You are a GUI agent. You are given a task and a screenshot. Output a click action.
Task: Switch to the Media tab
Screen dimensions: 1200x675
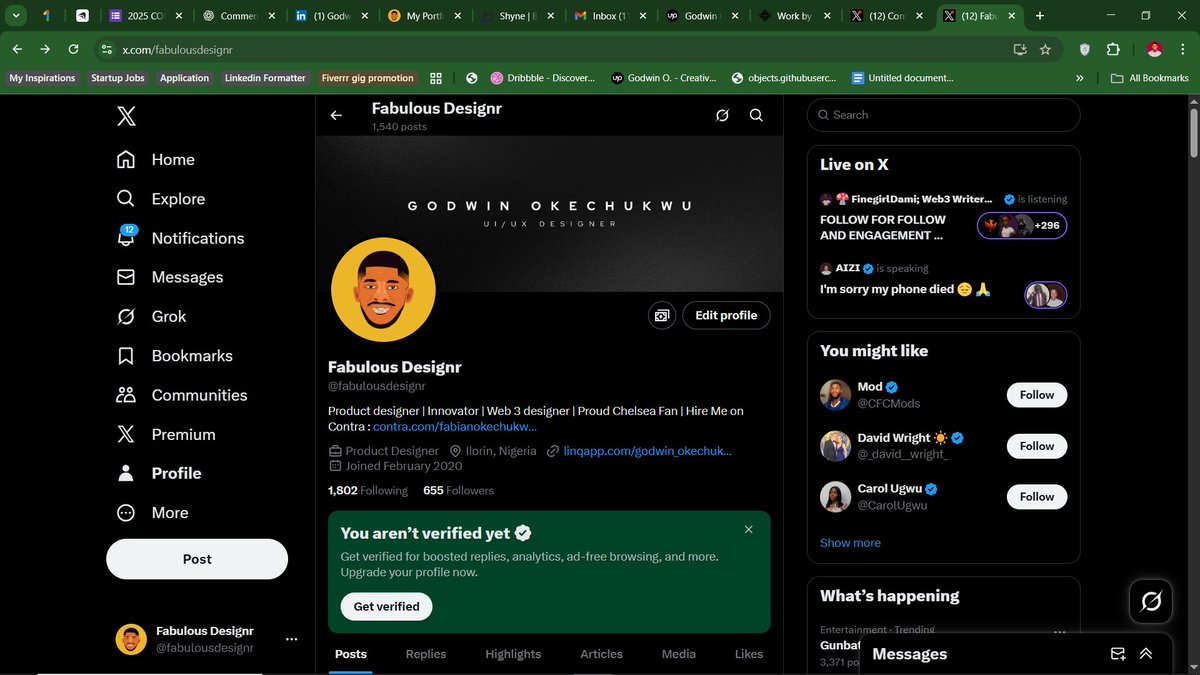pos(679,654)
